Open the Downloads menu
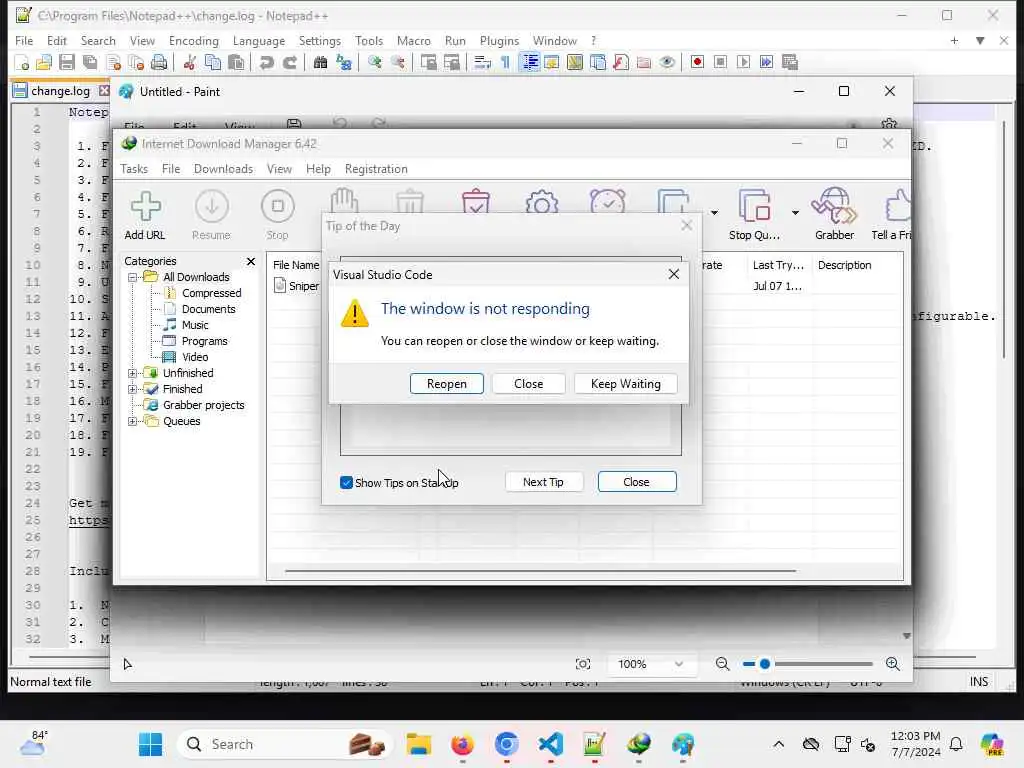The width and height of the screenshot is (1024, 768). (223, 169)
